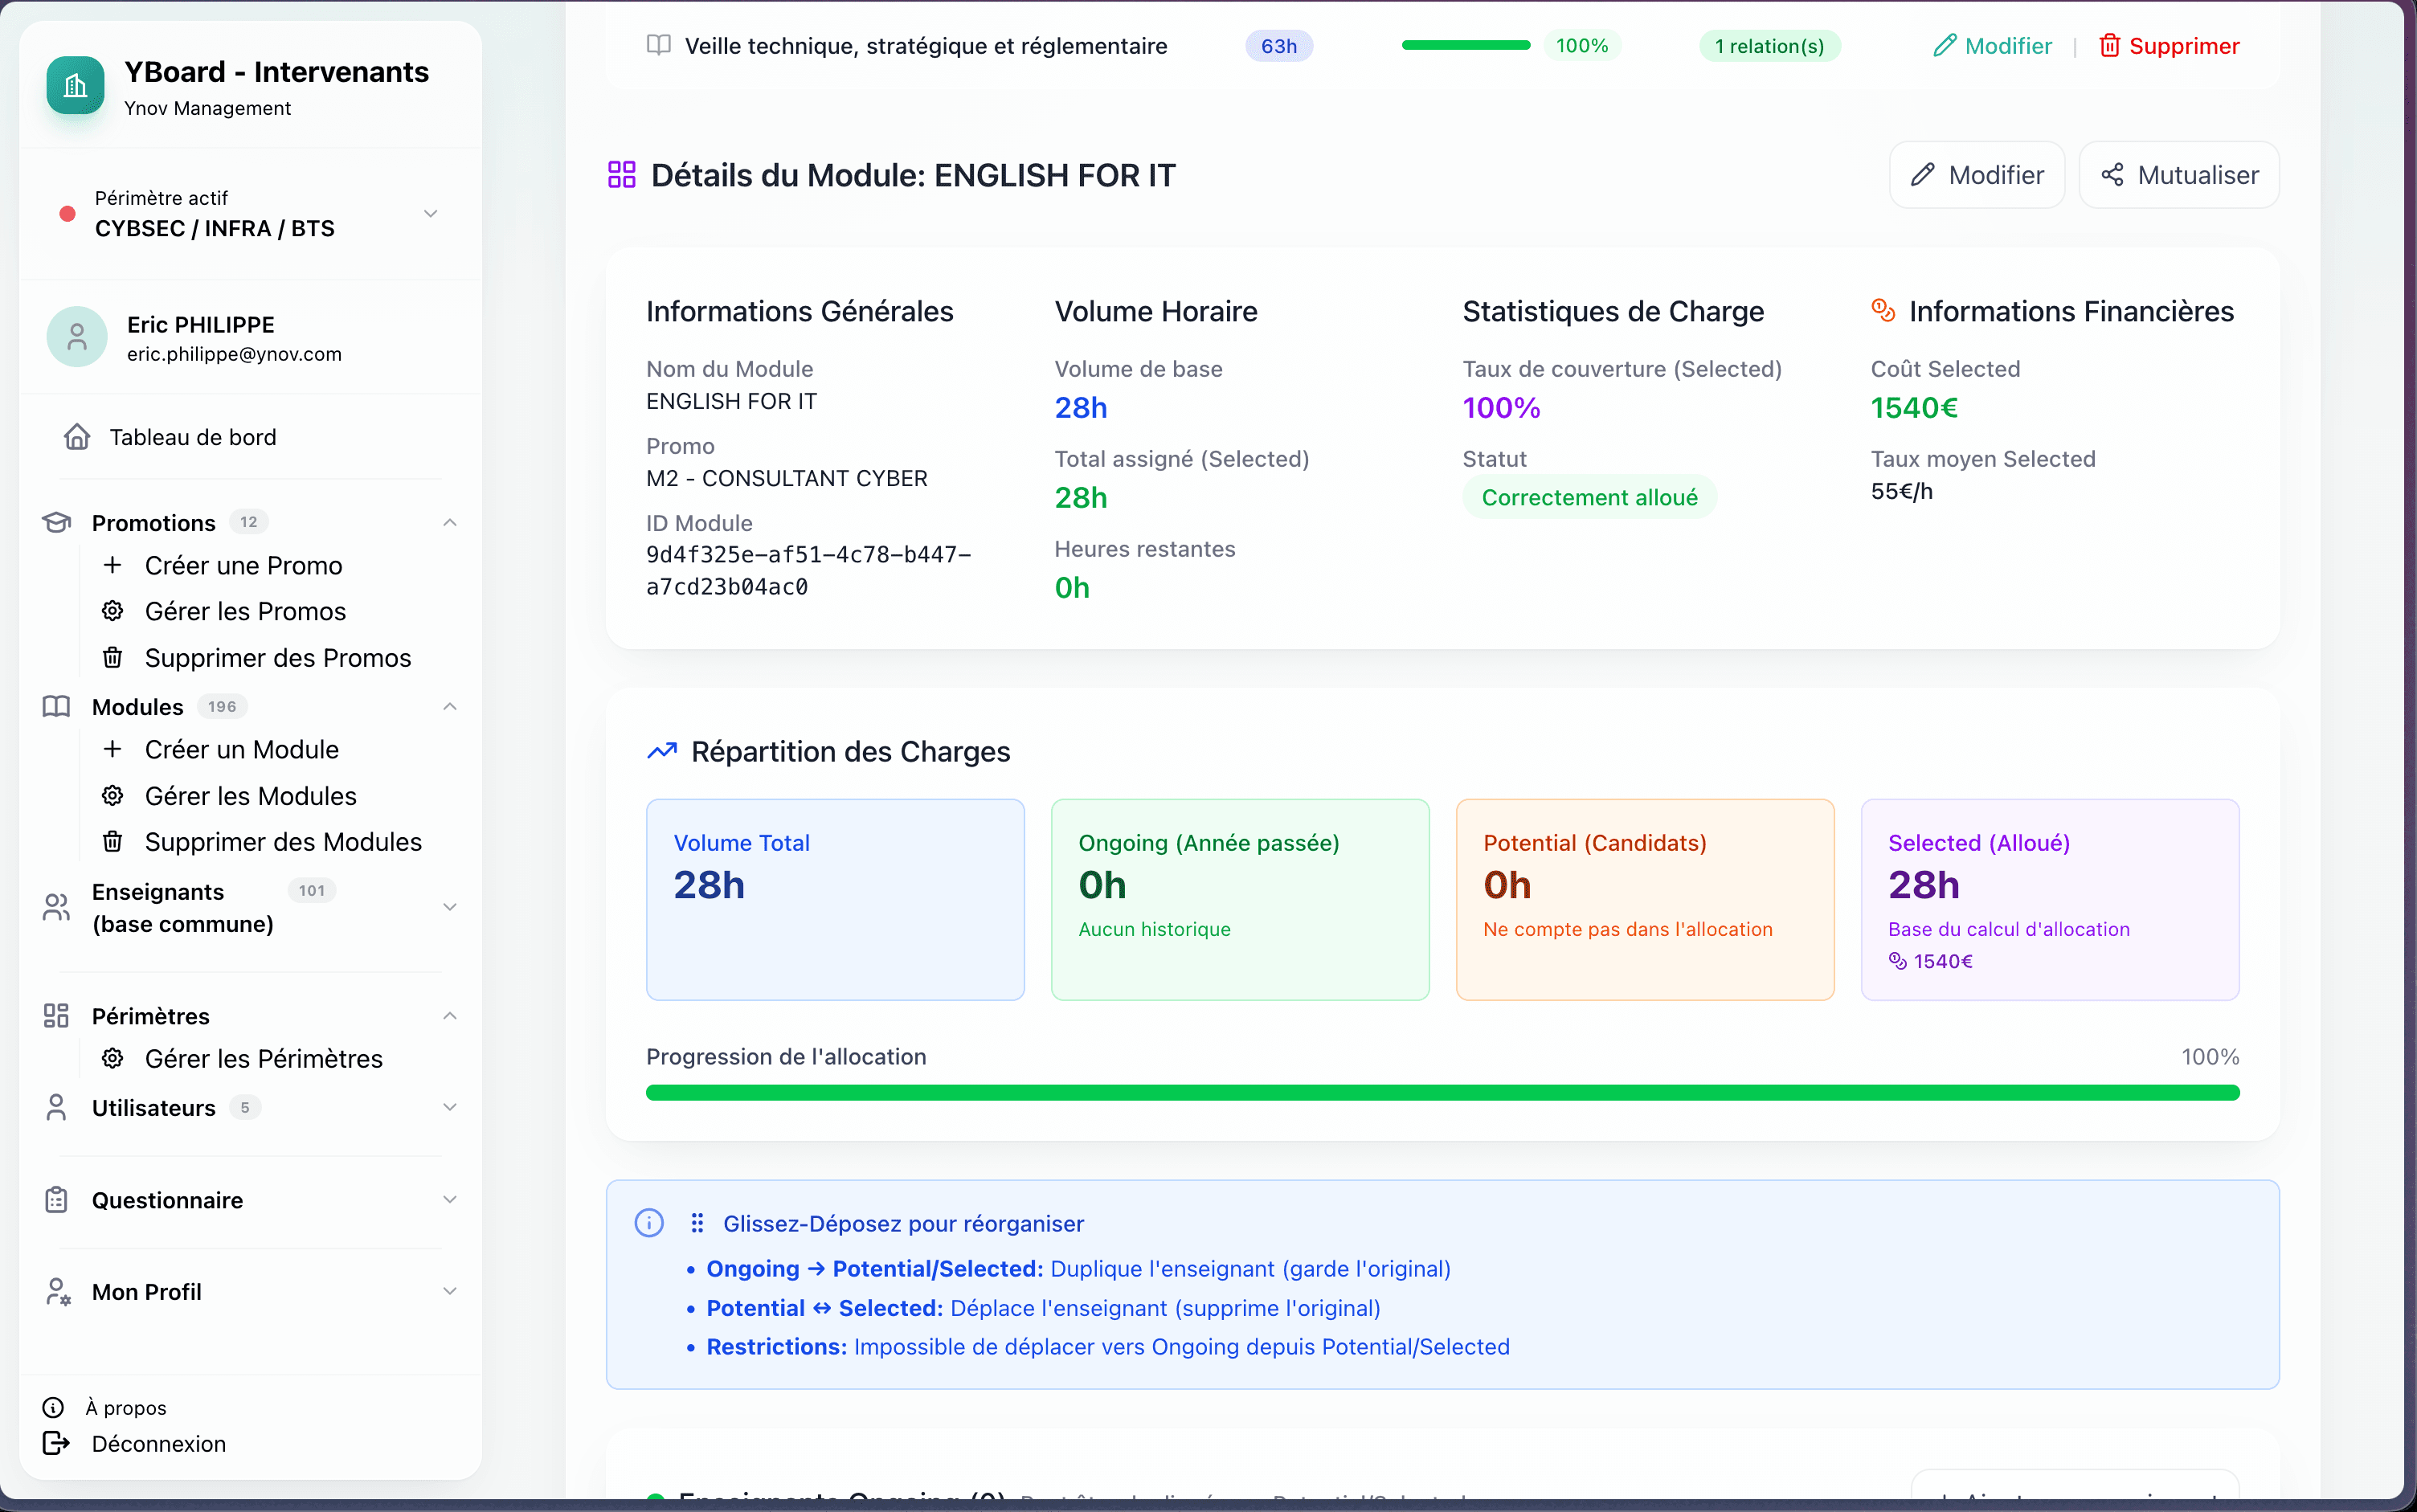Click the À propos link
Viewport: 2417px width, 1512px height.
[126, 1408]
